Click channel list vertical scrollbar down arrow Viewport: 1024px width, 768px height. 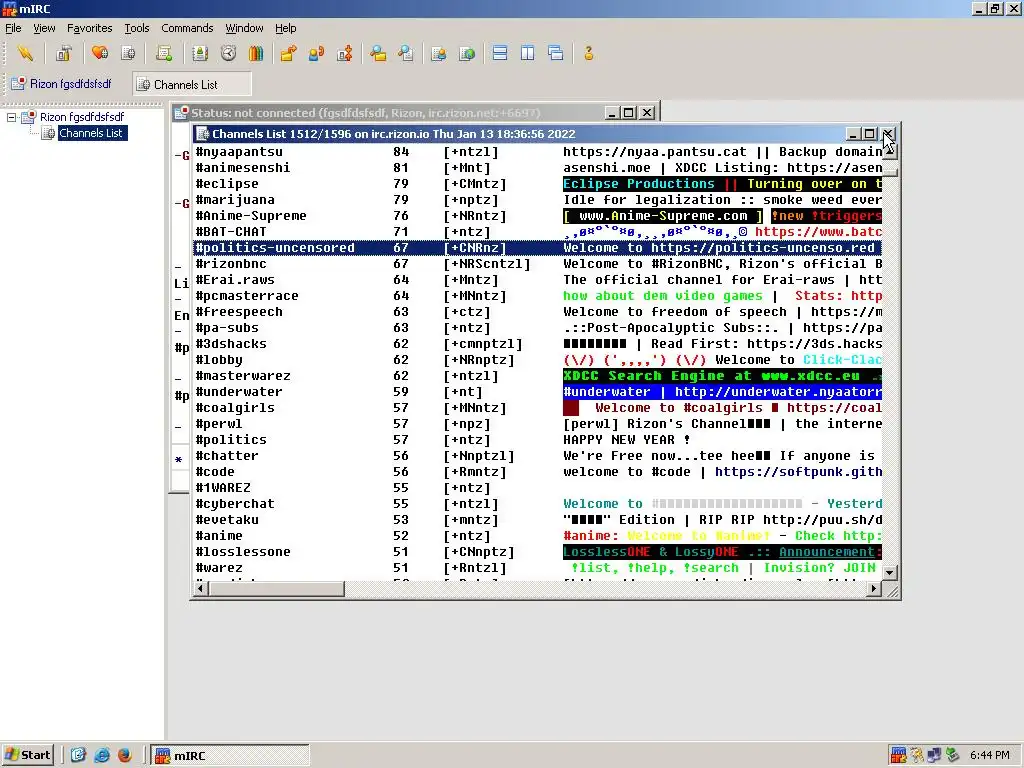[889, 573]
